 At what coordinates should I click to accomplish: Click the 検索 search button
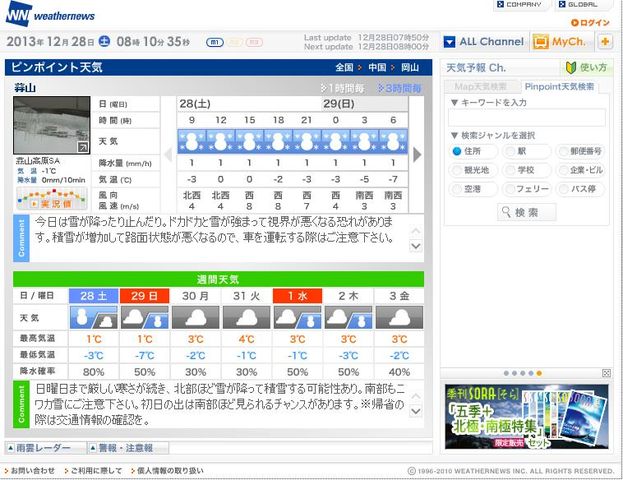pos(526,212)
